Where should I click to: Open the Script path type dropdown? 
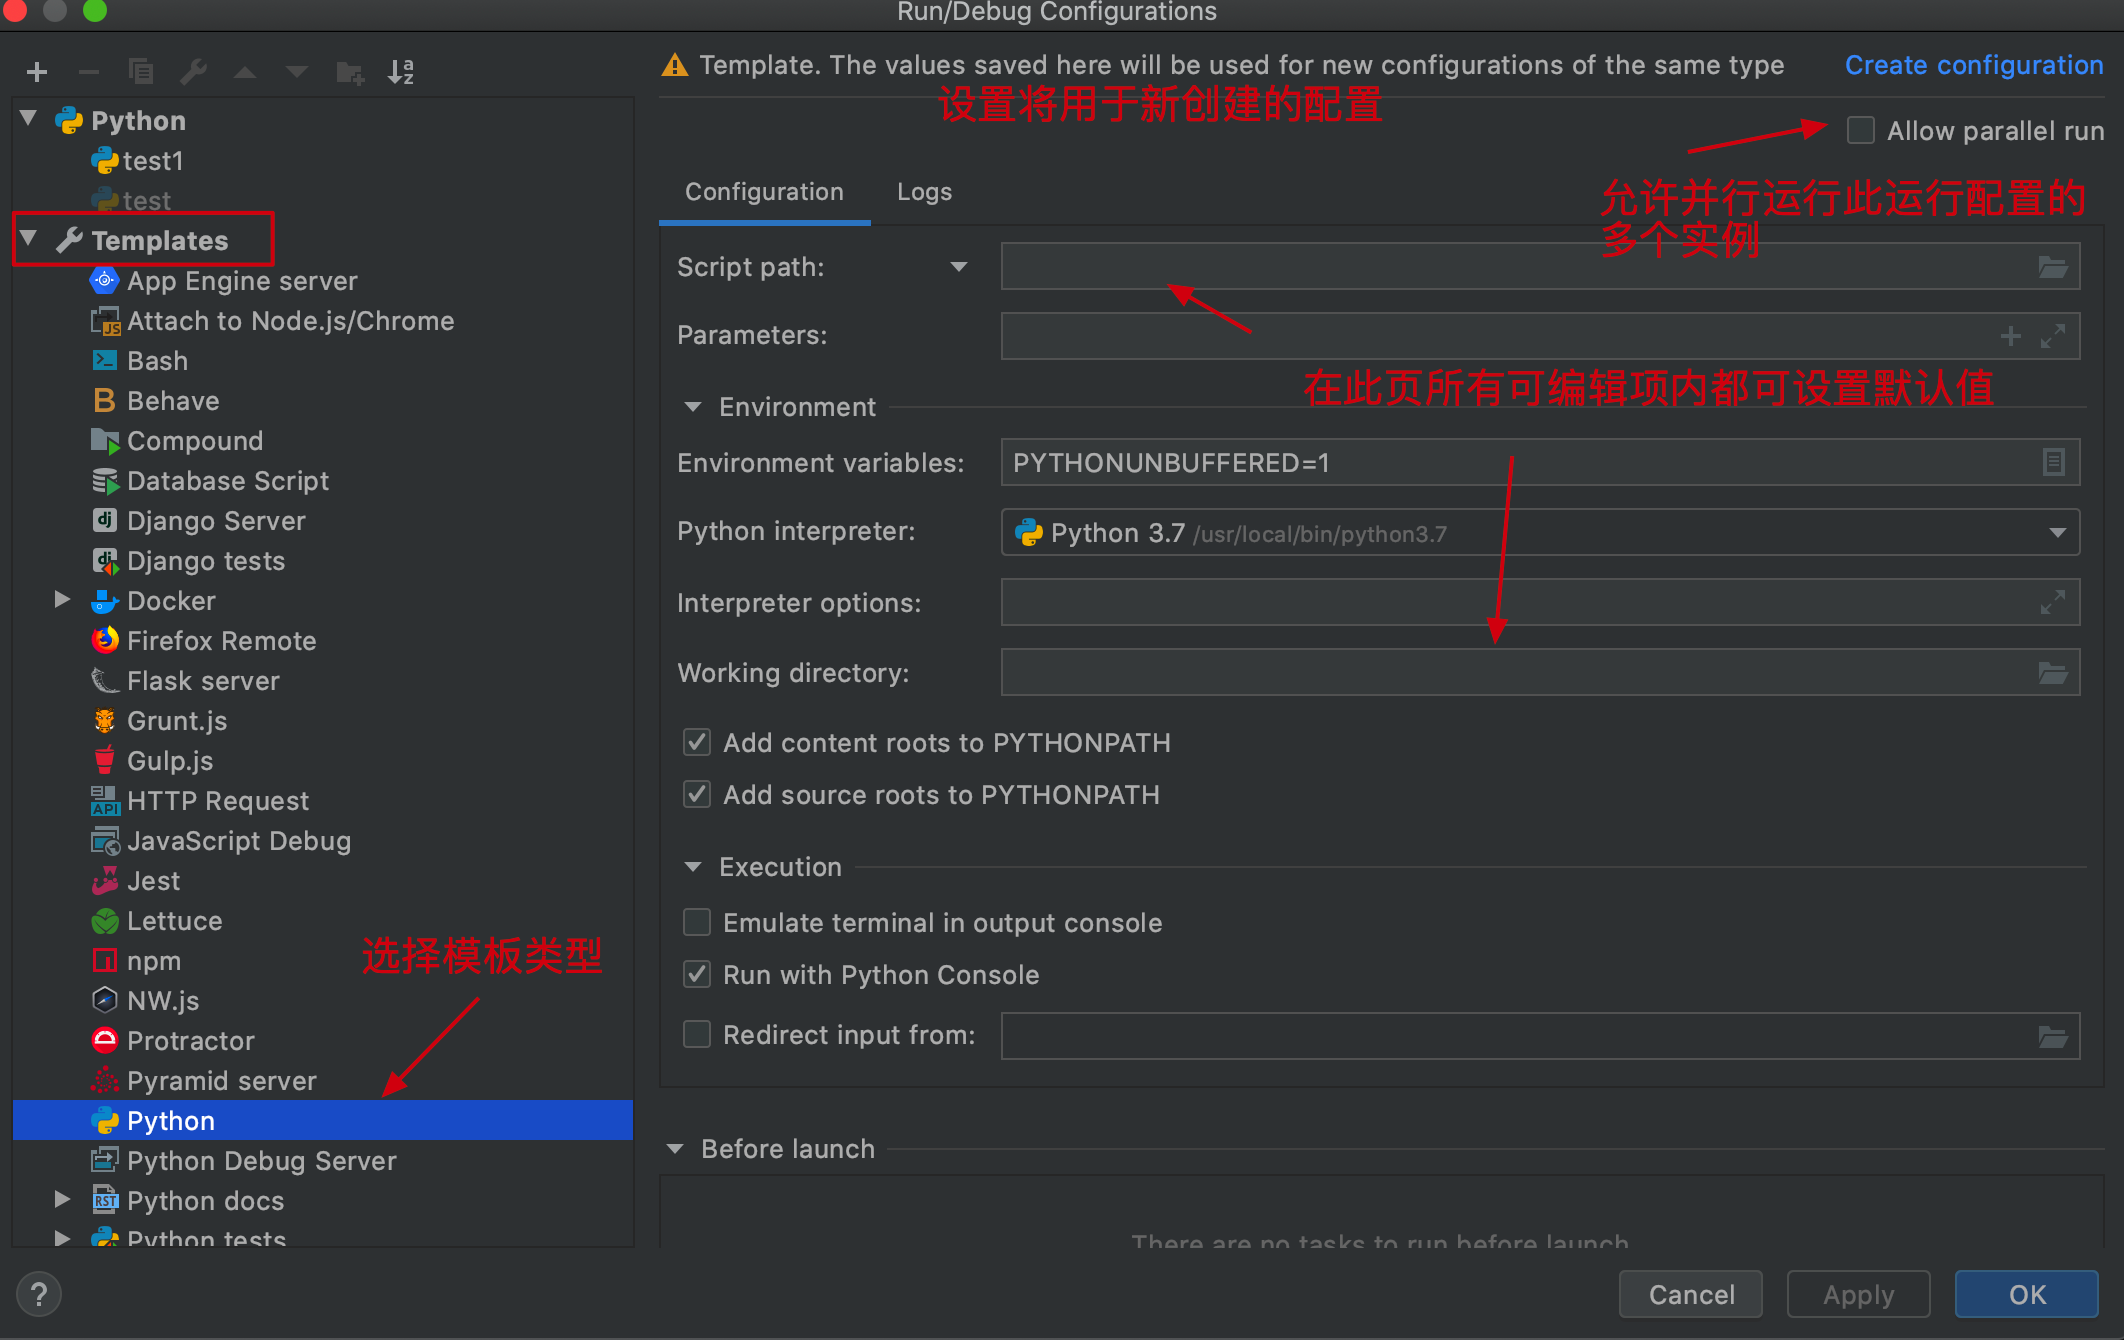[959, 267]
